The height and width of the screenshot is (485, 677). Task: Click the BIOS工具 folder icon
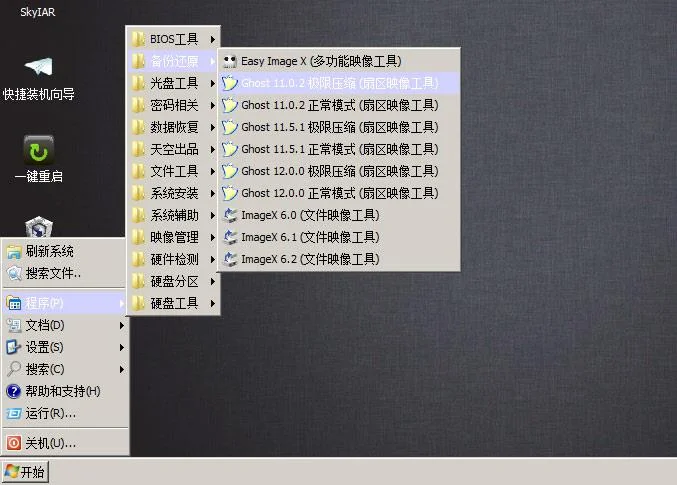point(138,39)
